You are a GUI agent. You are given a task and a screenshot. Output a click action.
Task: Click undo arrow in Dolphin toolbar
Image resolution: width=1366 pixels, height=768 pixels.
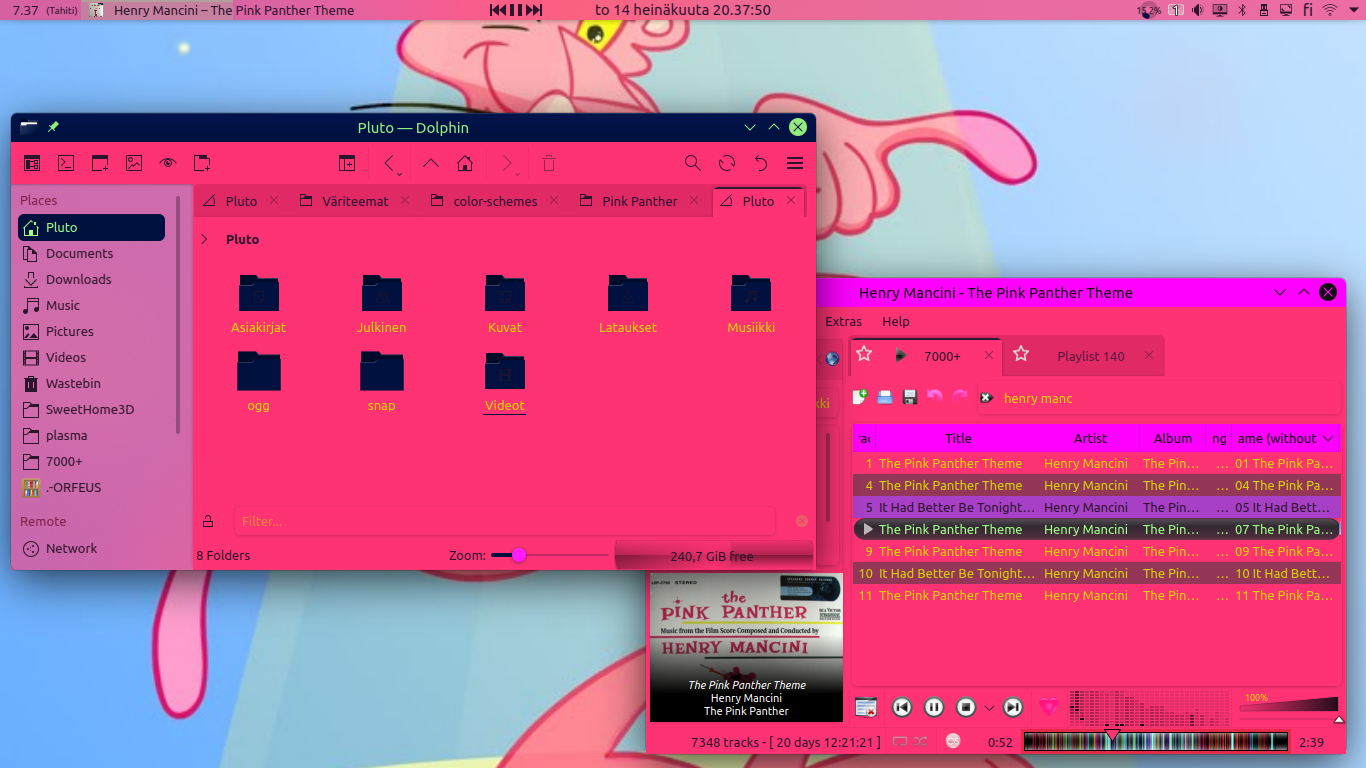tap(761, 163)
